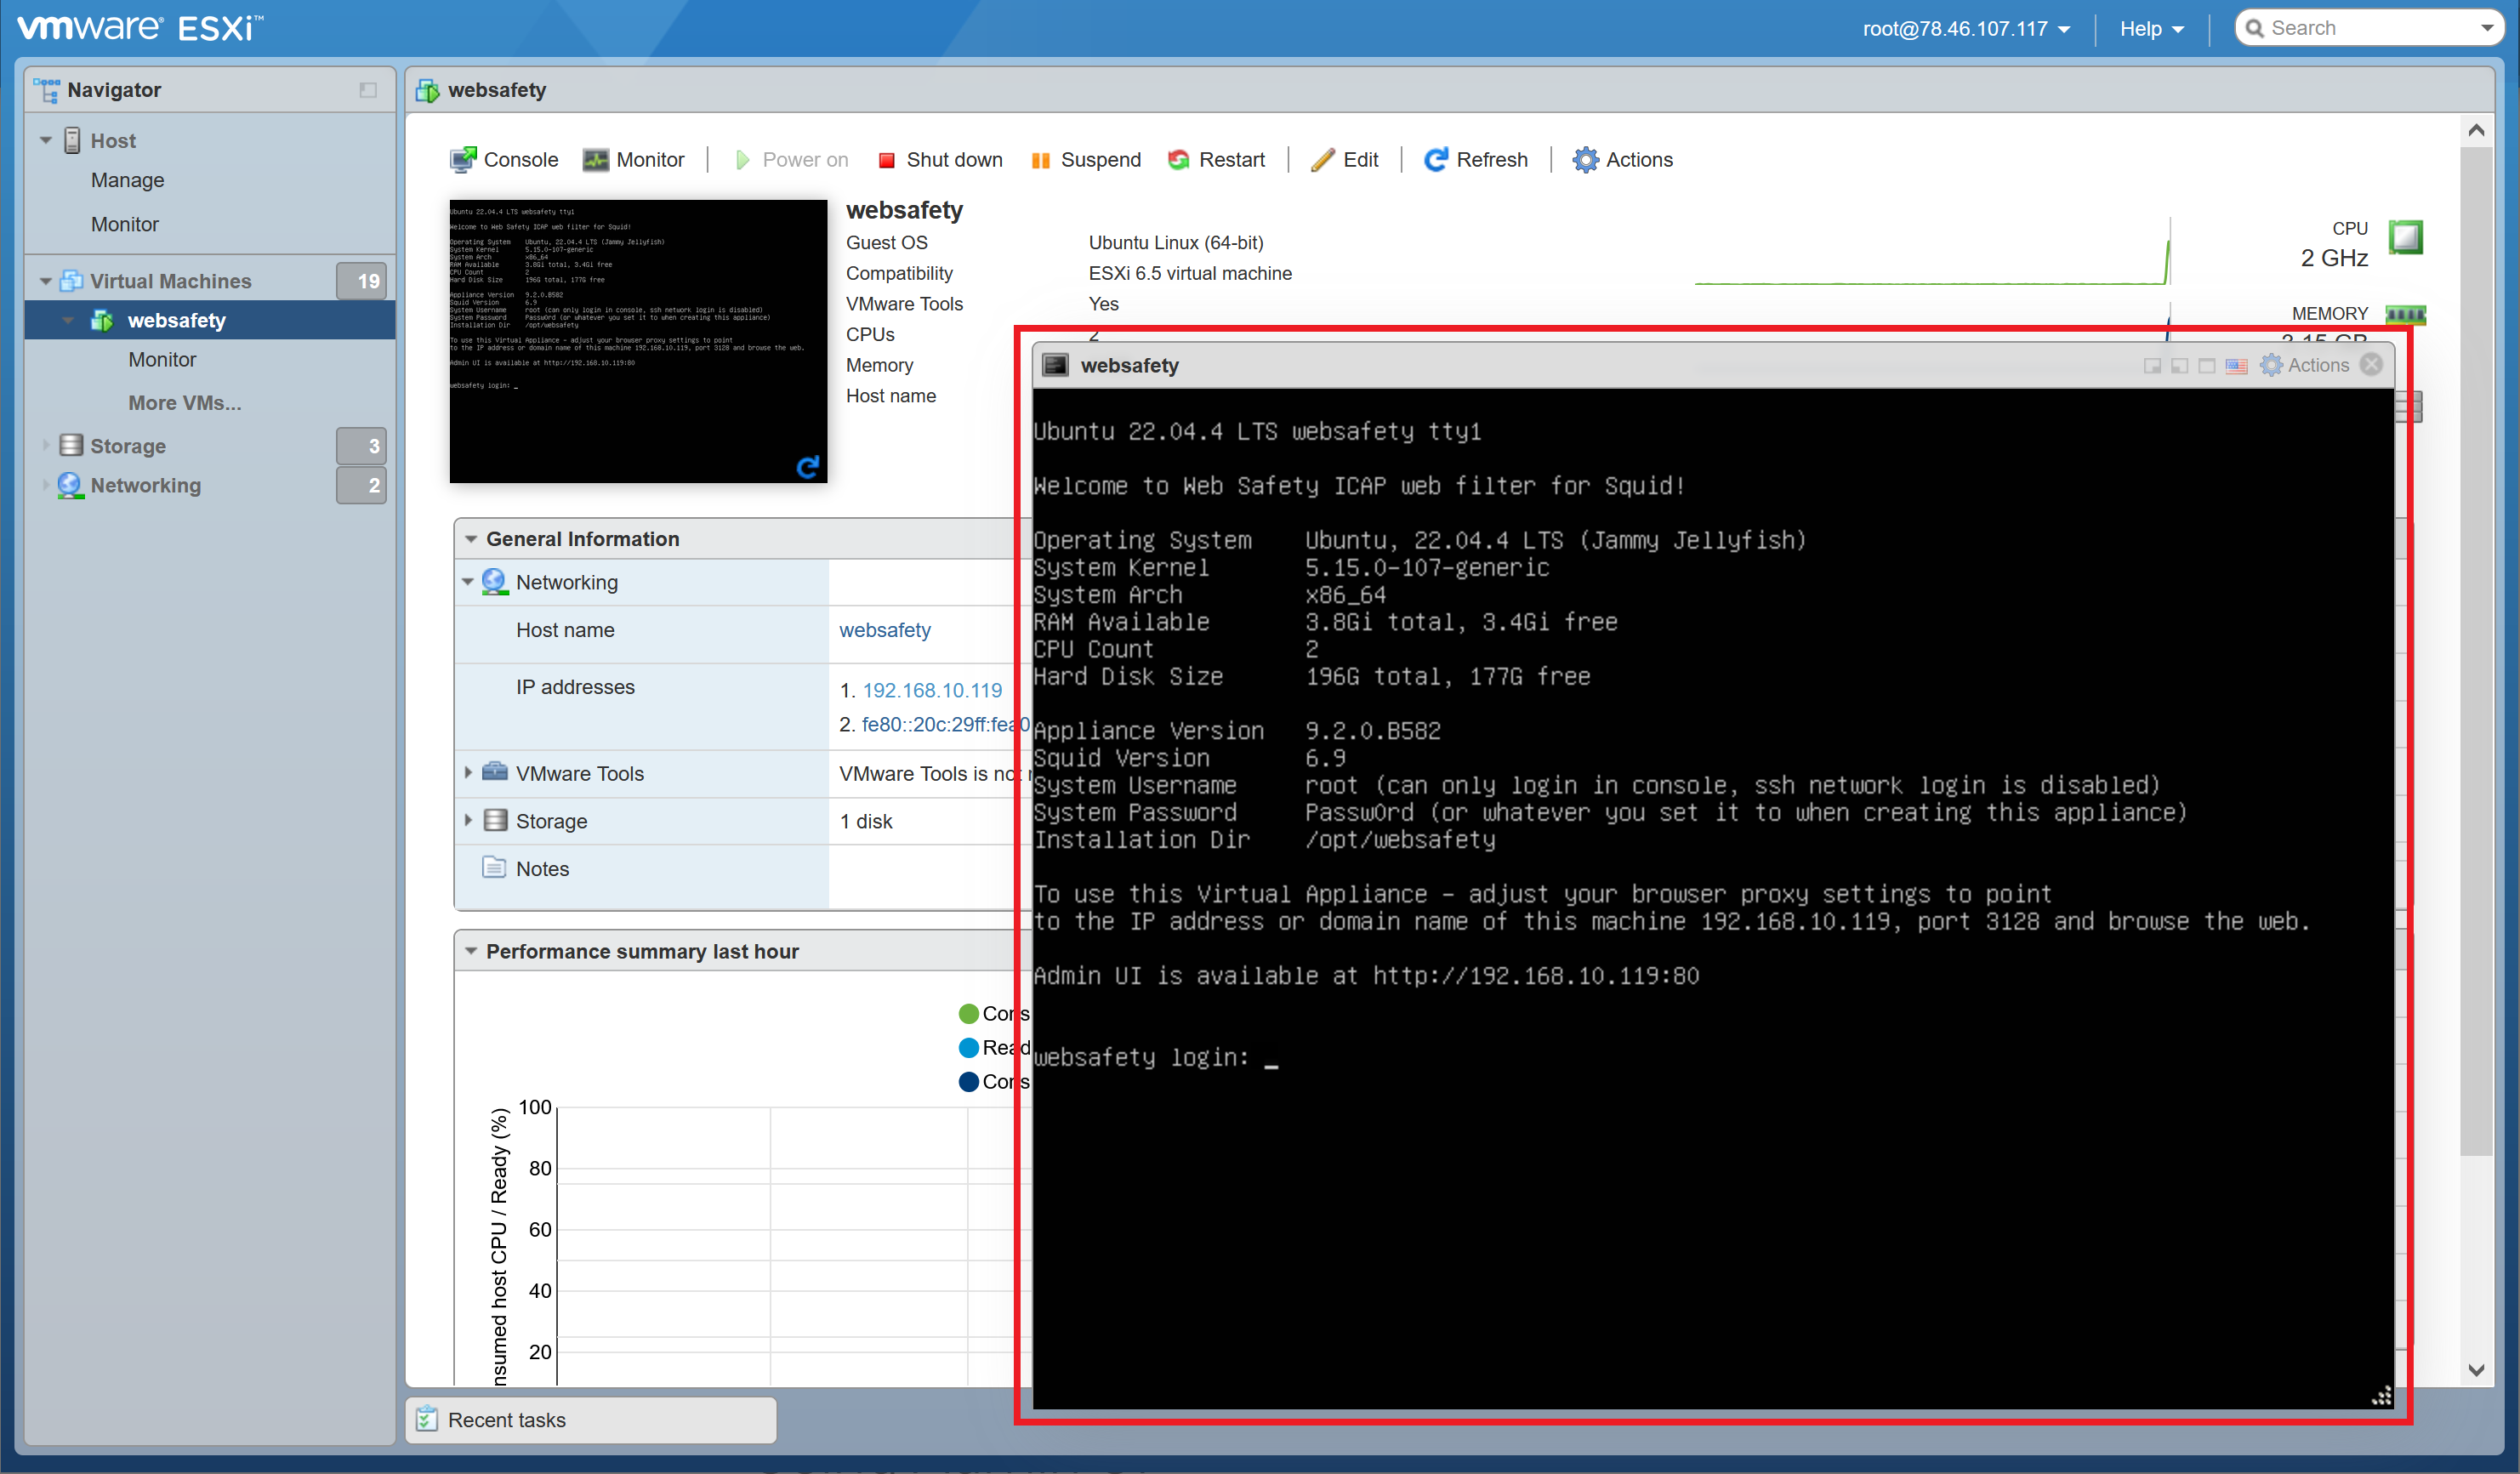The width and height of the screenshot is (2520, 1474).
Task: Open Host Monitor in navigator
Action: tap(124, 224)
